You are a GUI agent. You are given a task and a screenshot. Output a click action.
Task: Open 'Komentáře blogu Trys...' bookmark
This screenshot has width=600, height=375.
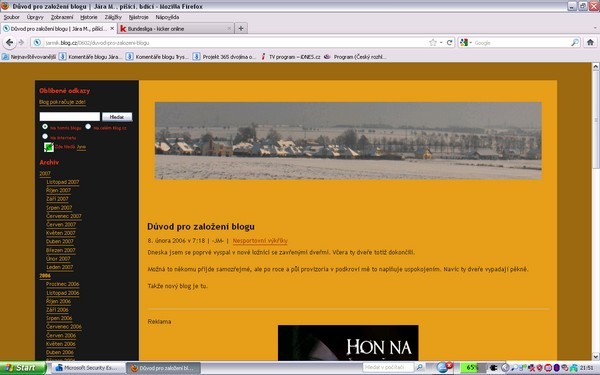(x=158, y=57)
